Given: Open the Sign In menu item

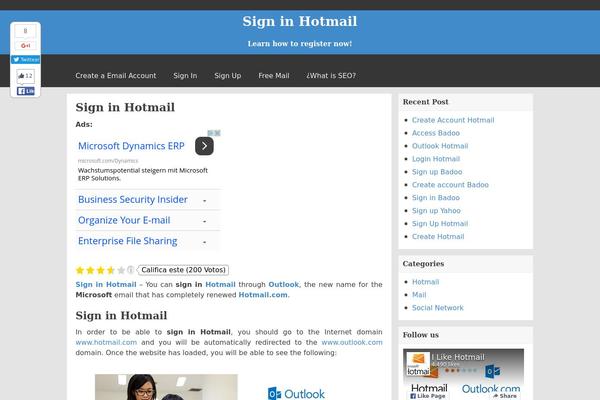Looking at the screenshot, I should [x=185, y=76].
